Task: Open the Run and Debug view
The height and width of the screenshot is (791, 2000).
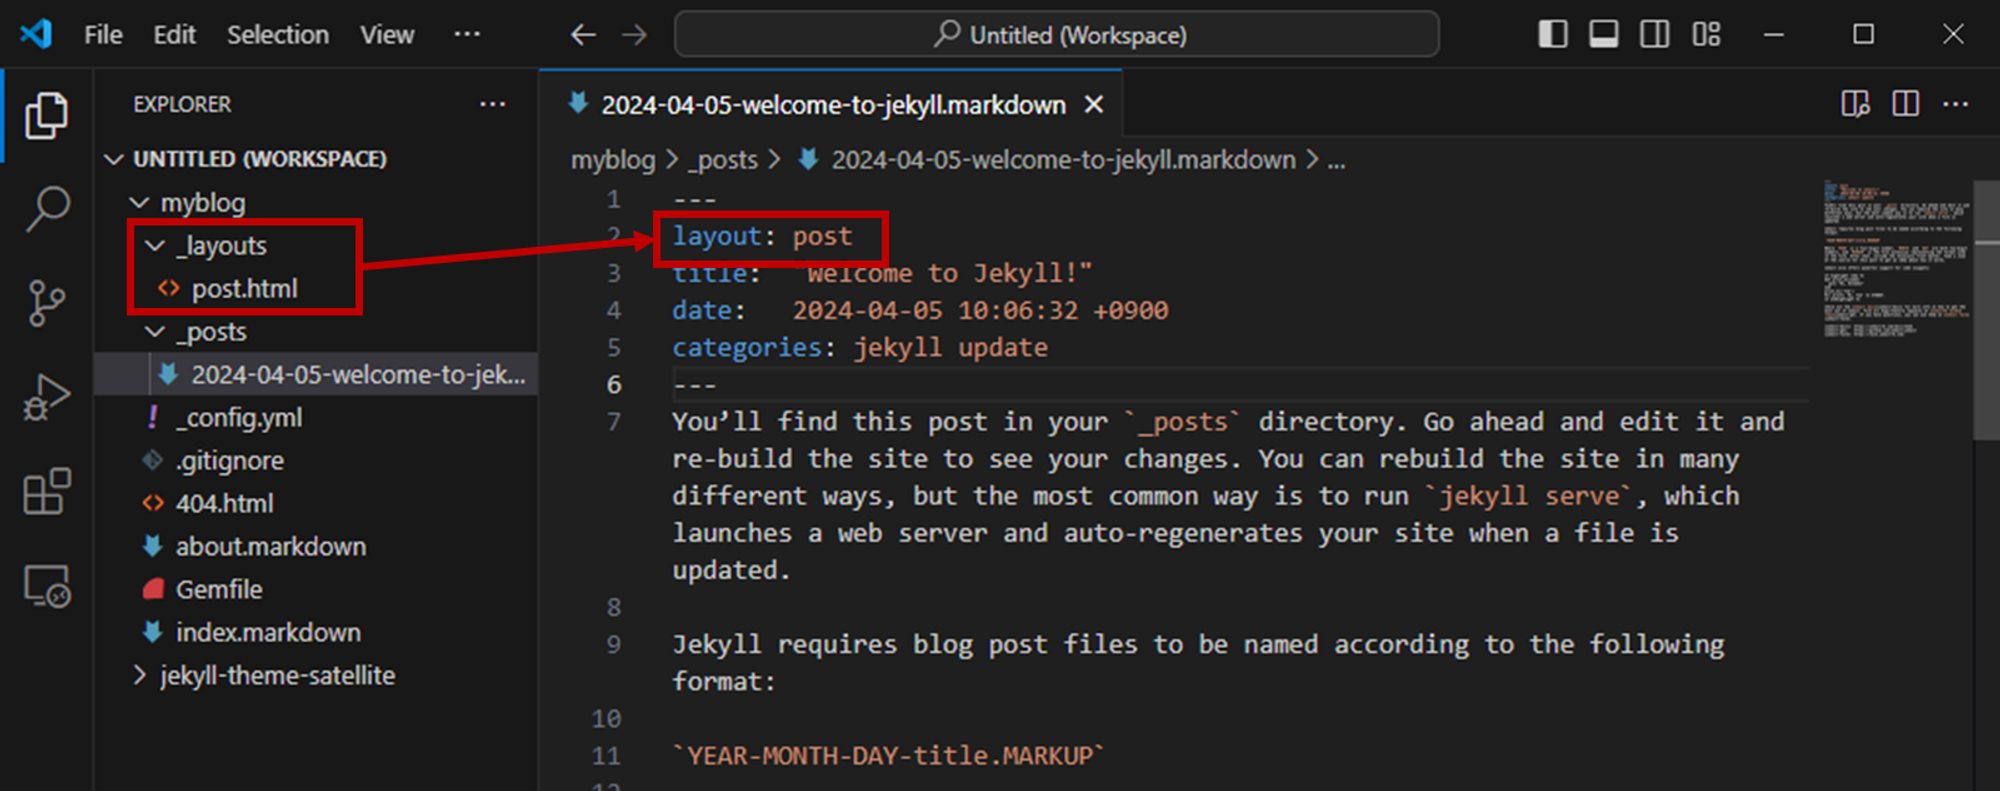Action: (46, 397)
